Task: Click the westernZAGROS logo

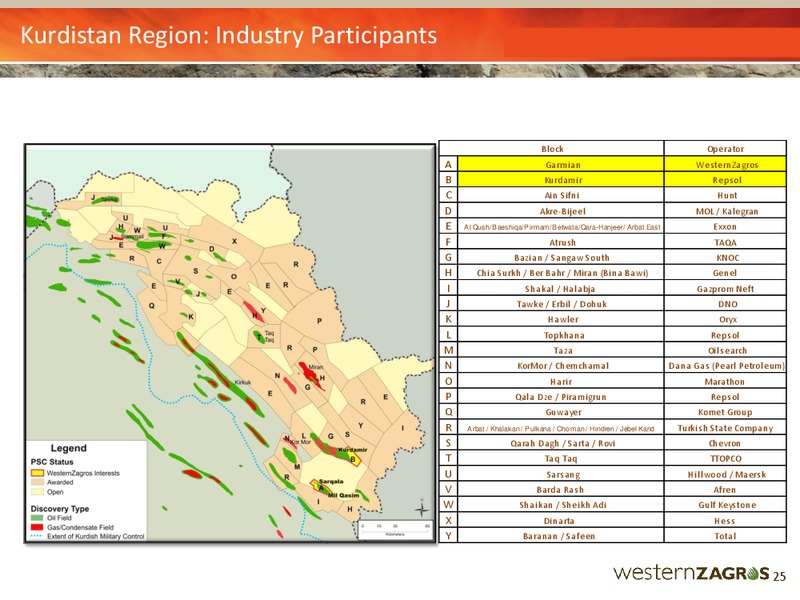Action: [691, 573]
